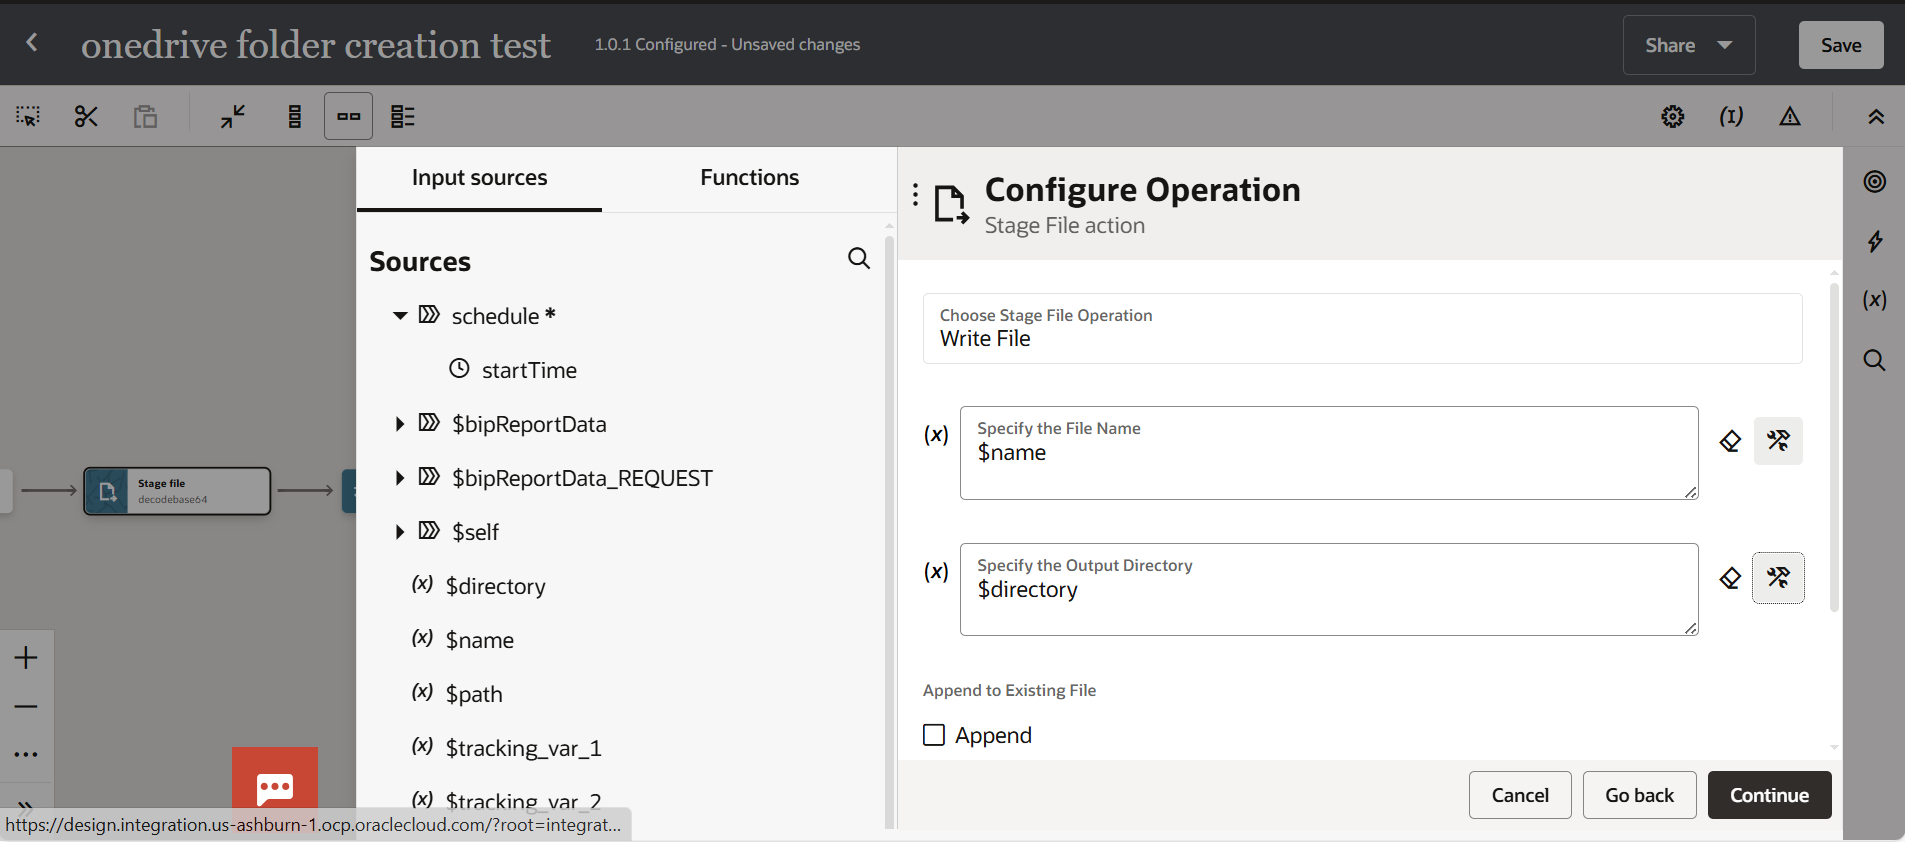This screenshot has width=1905, height=842.
Task: Open developer view for Output Directory
Action: click(1778, 578)
